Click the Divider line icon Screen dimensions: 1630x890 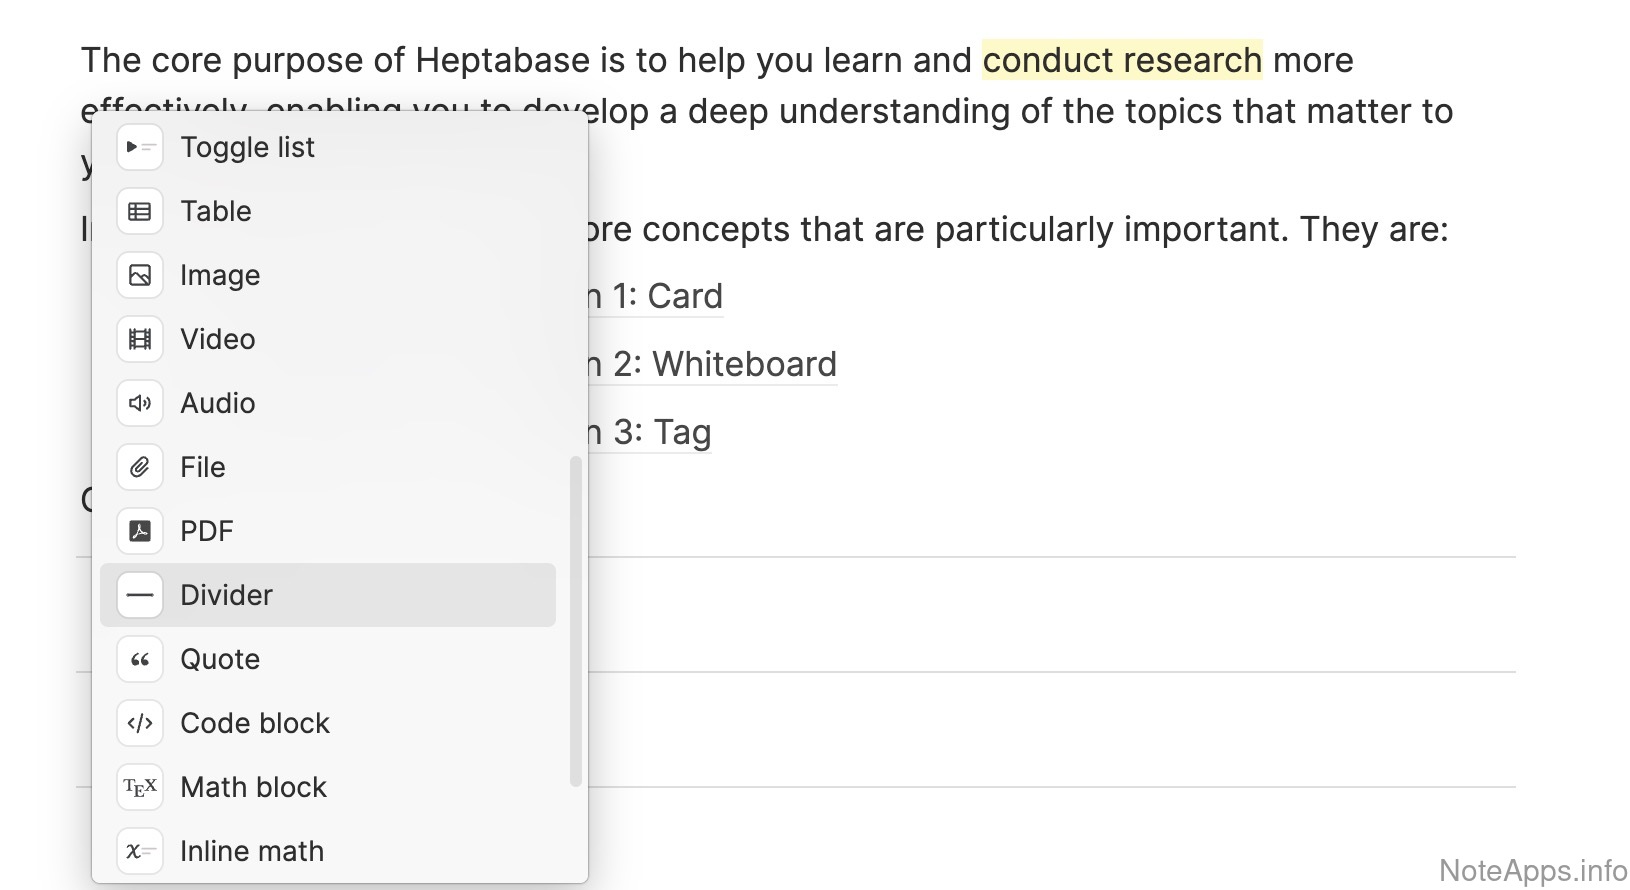point(140,596)
